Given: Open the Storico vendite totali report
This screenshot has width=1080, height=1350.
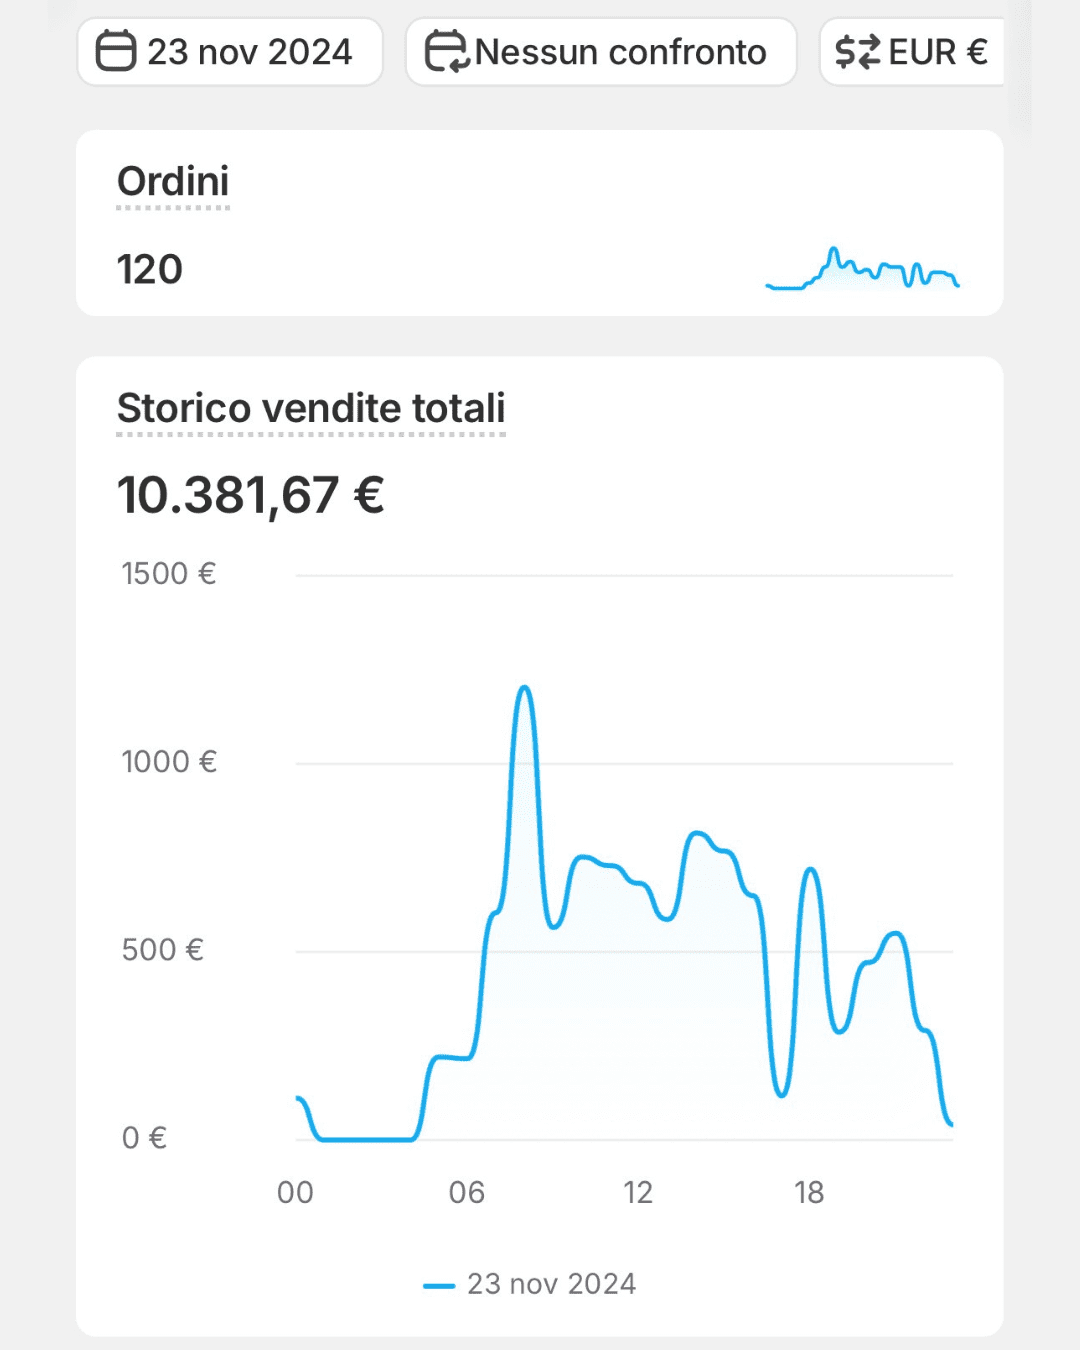Looking at the screenshot, I should 311,408.
